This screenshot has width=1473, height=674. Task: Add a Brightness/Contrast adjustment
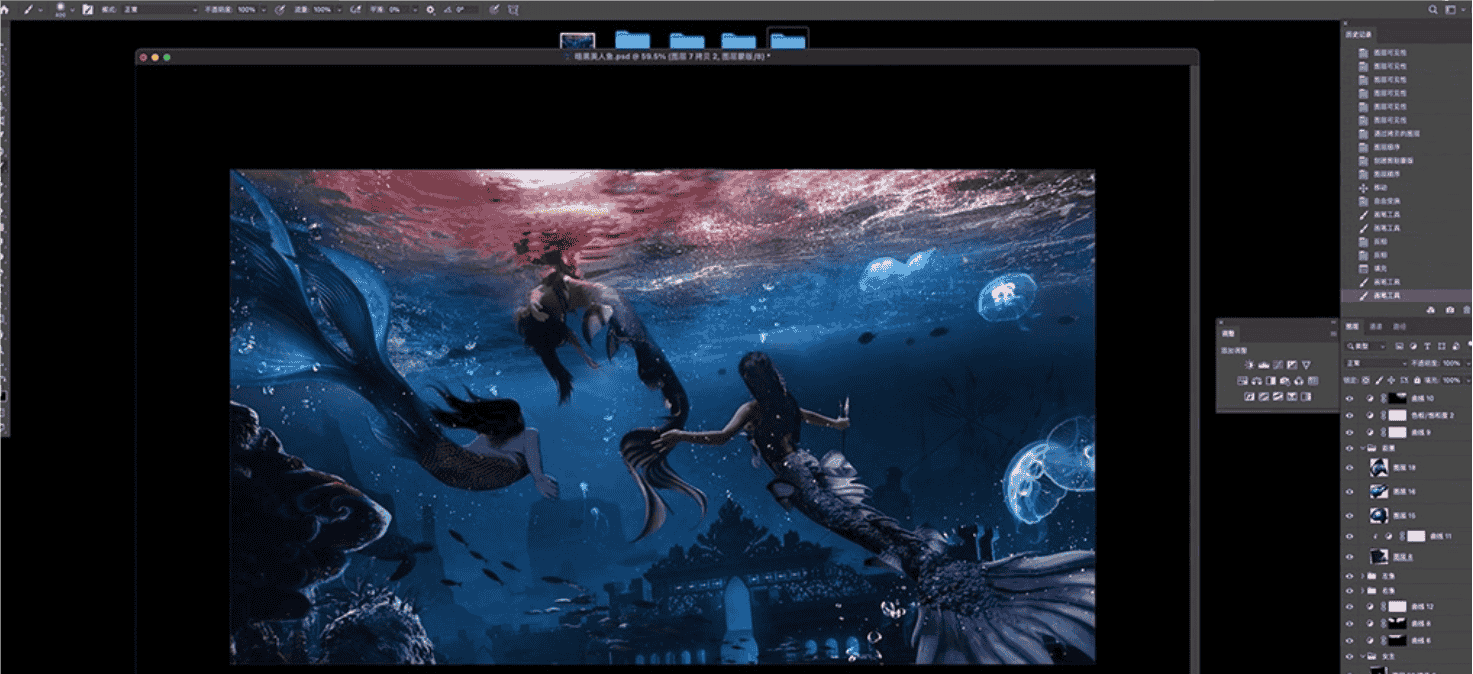click(x=1249, y=365)
